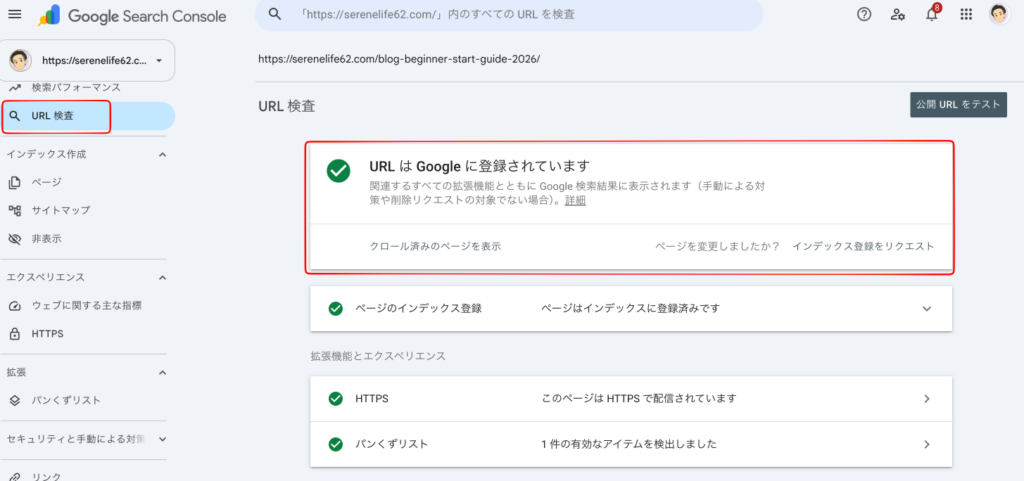Click the padlock HTTPS icon in sidebar
This screenshot has height=481, width=1024.
[14, 334]
